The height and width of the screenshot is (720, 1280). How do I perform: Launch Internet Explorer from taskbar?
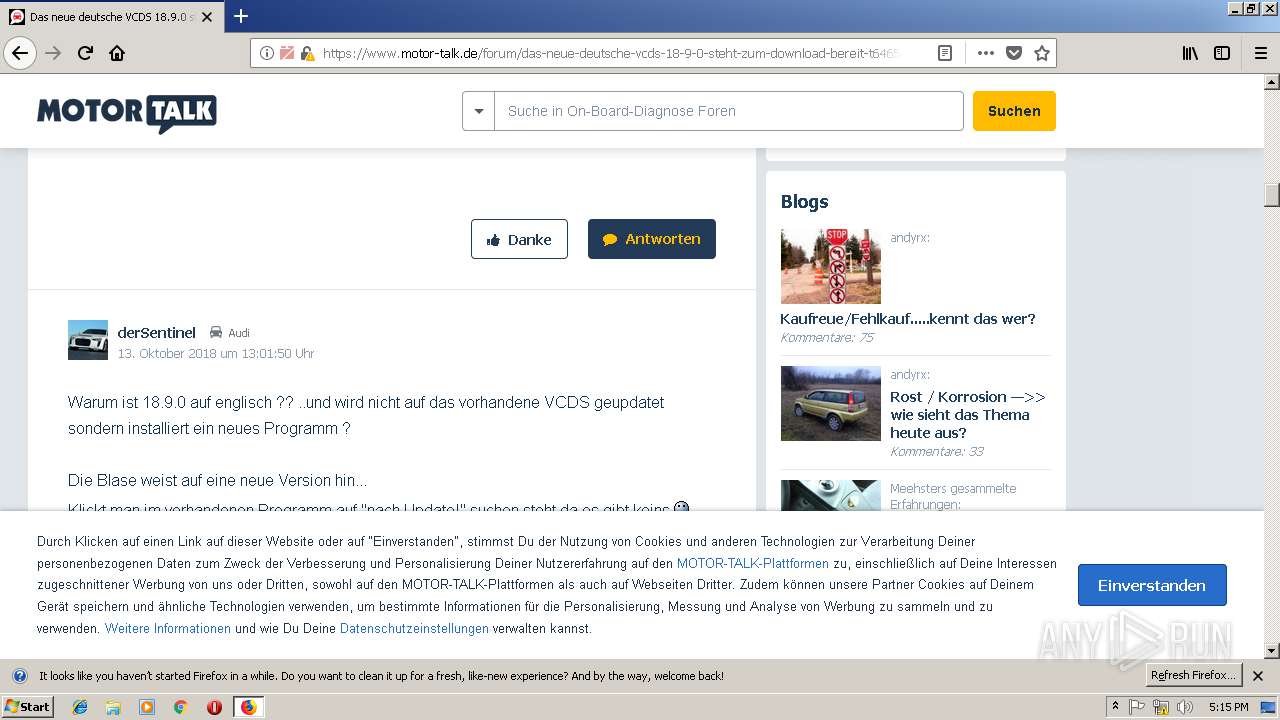(80, 707)
